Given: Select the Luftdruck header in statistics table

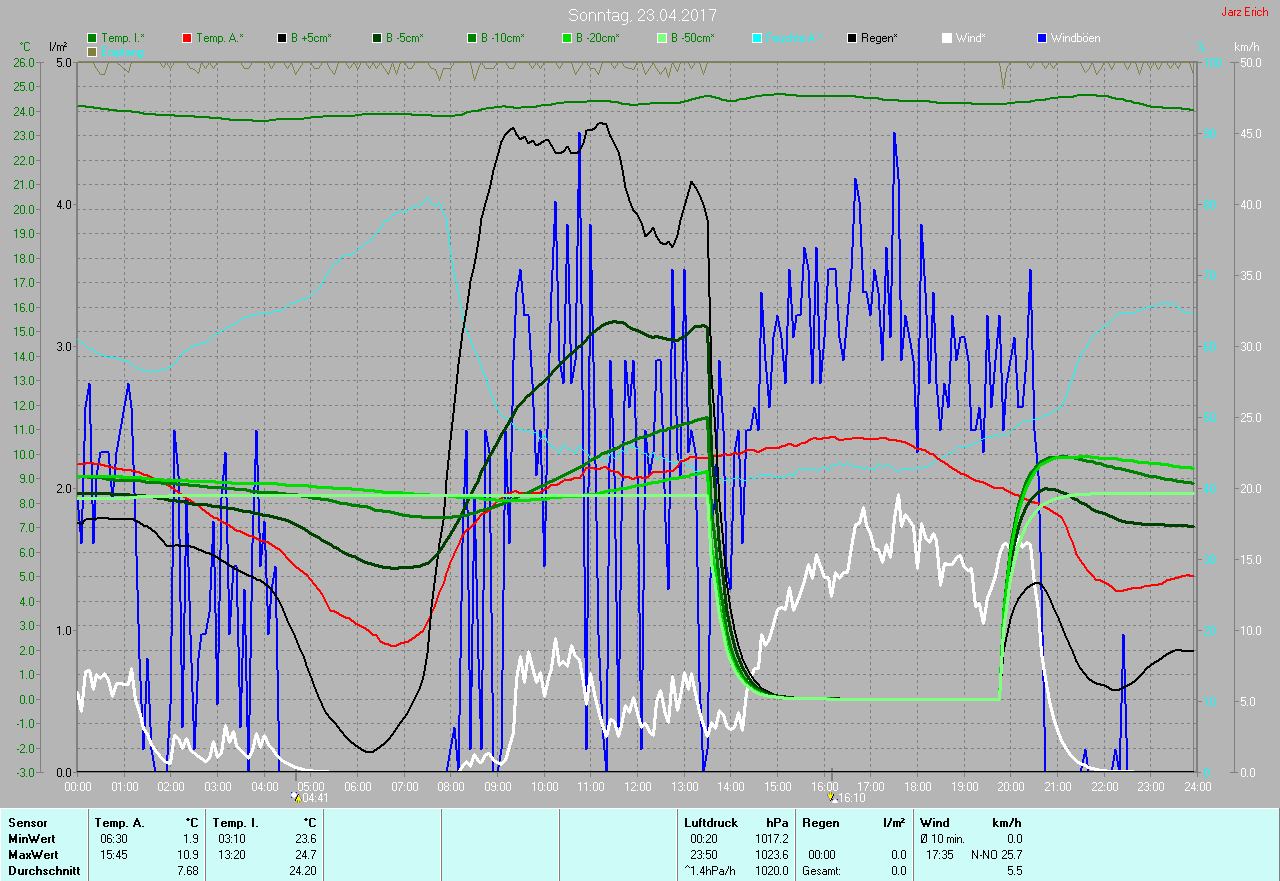Looking at the screenshot, I should [709, 822].
